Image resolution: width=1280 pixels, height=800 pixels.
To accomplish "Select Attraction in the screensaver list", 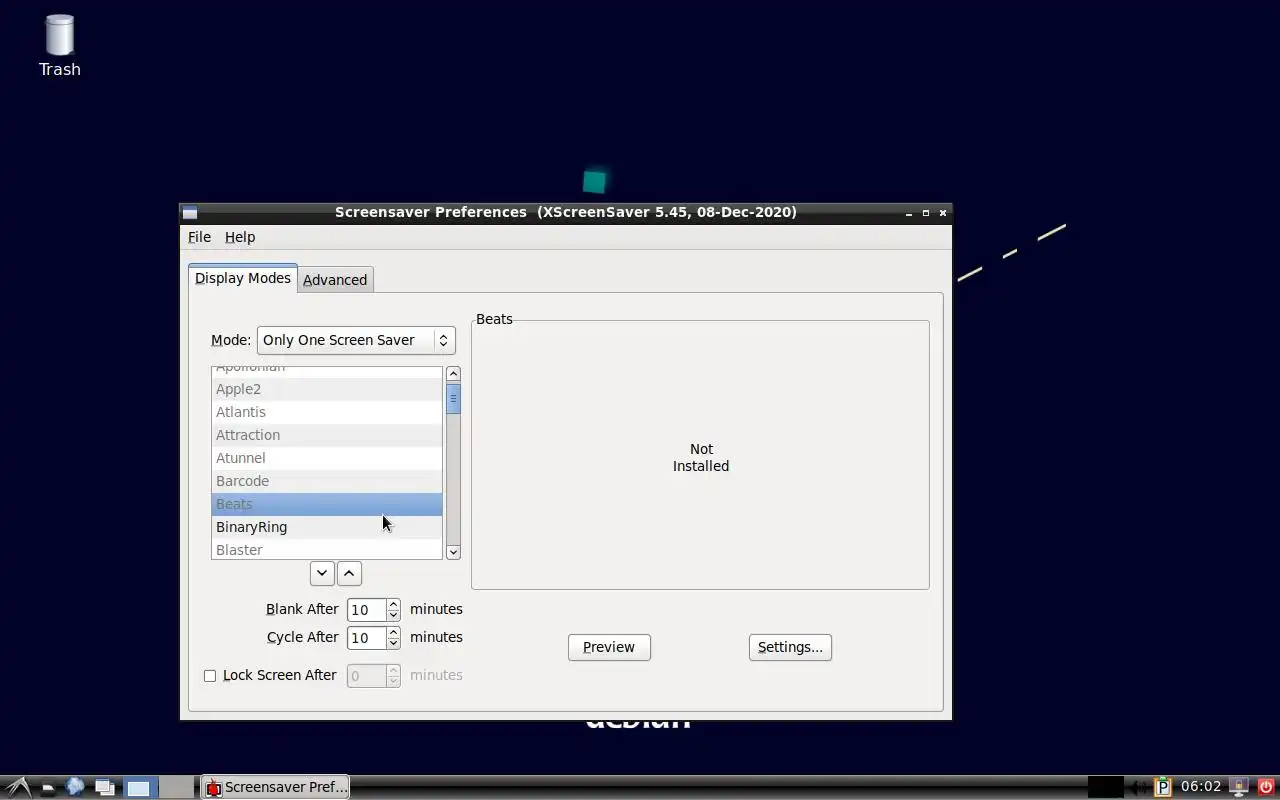I will [327, 435].
